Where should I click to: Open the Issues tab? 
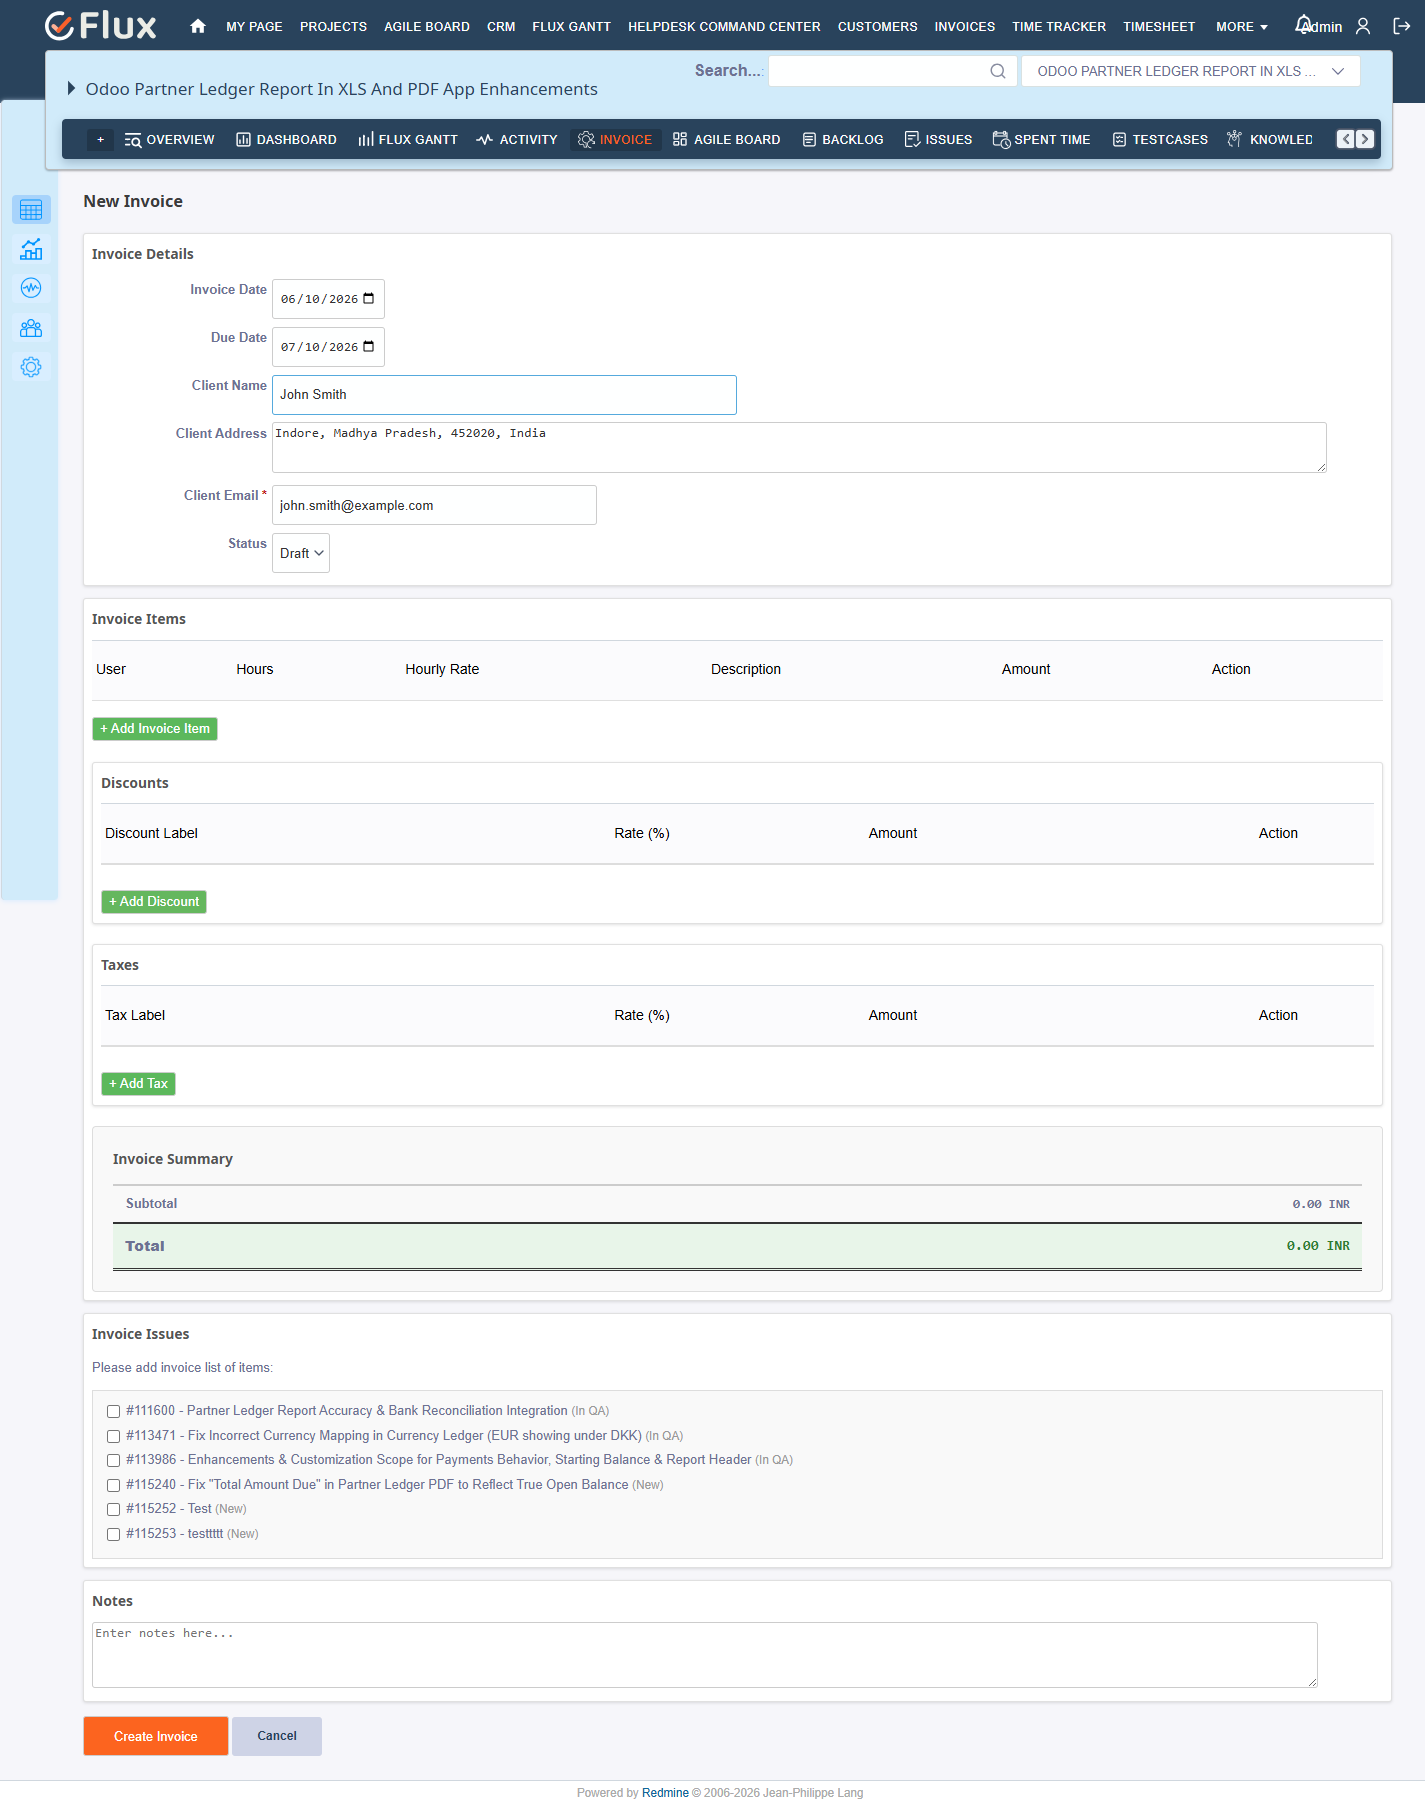click(938, 140)
